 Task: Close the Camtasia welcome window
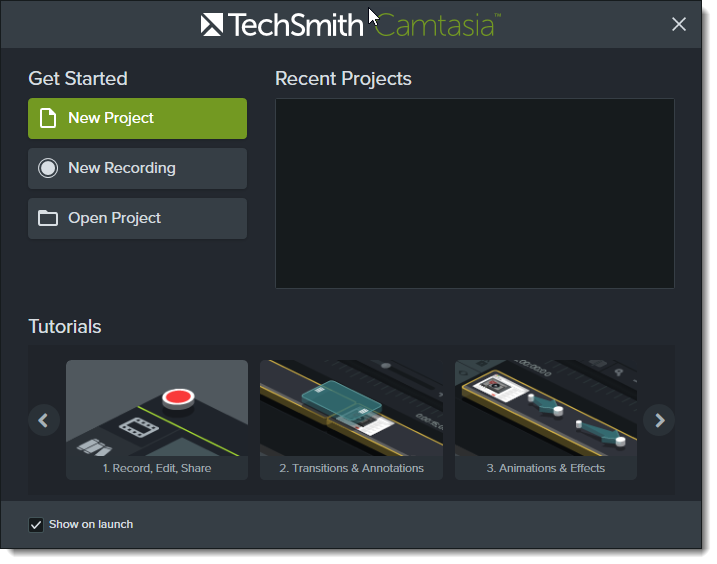(679, 24)
